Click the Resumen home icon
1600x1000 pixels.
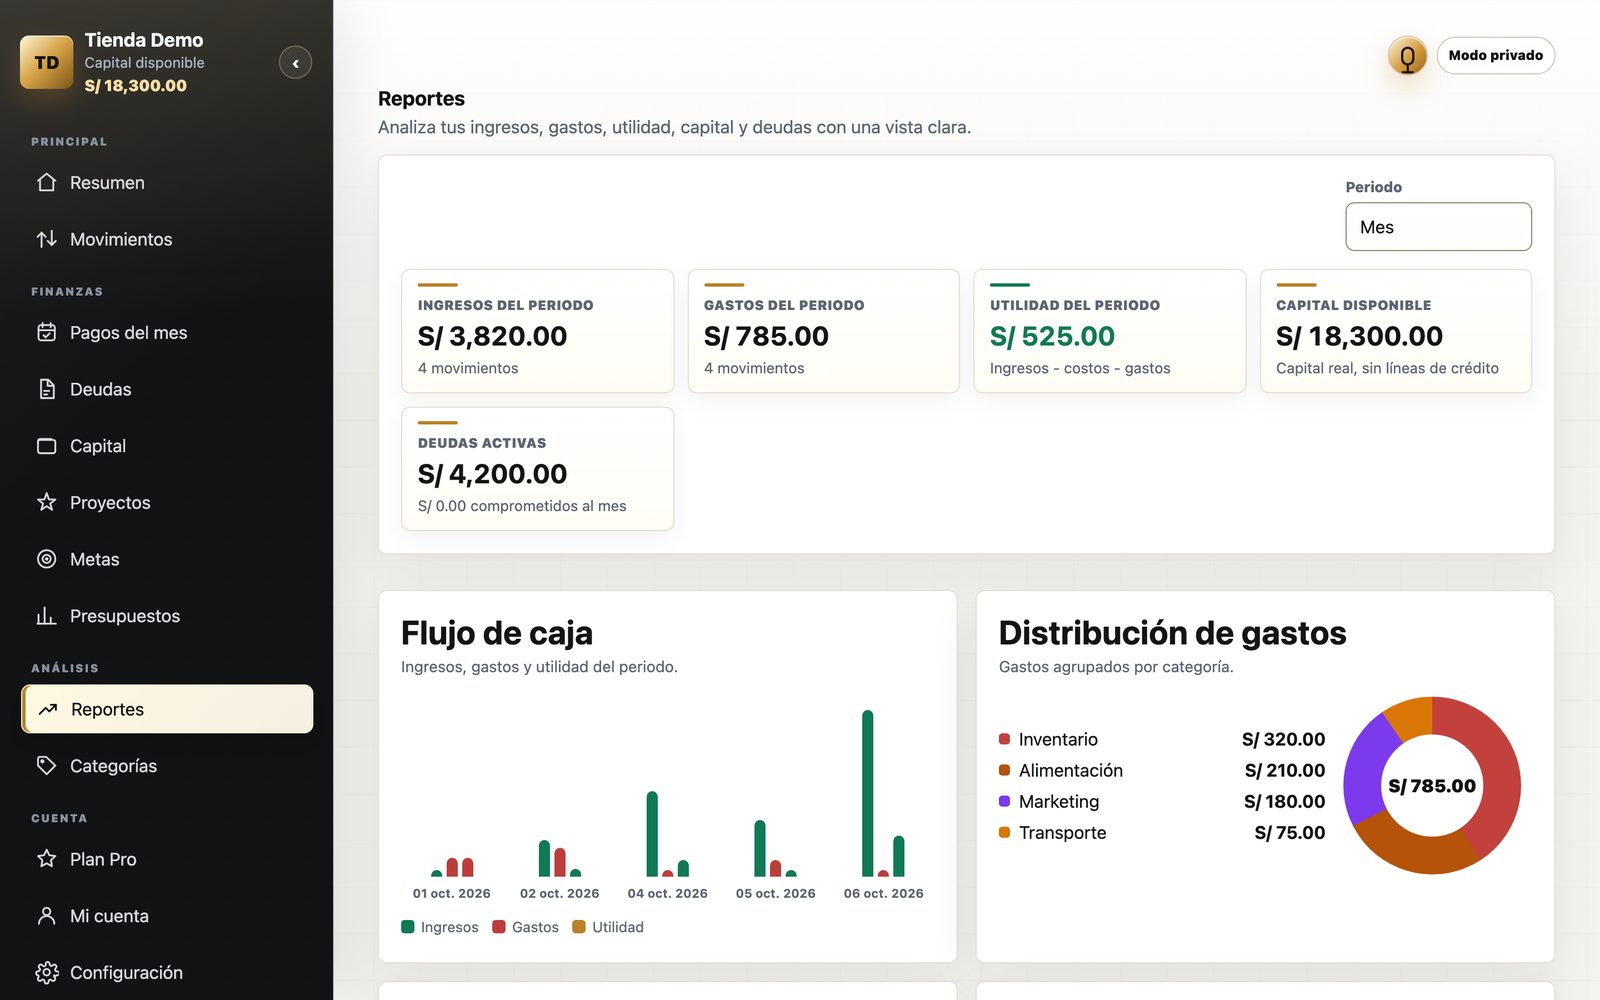point(47,182)
